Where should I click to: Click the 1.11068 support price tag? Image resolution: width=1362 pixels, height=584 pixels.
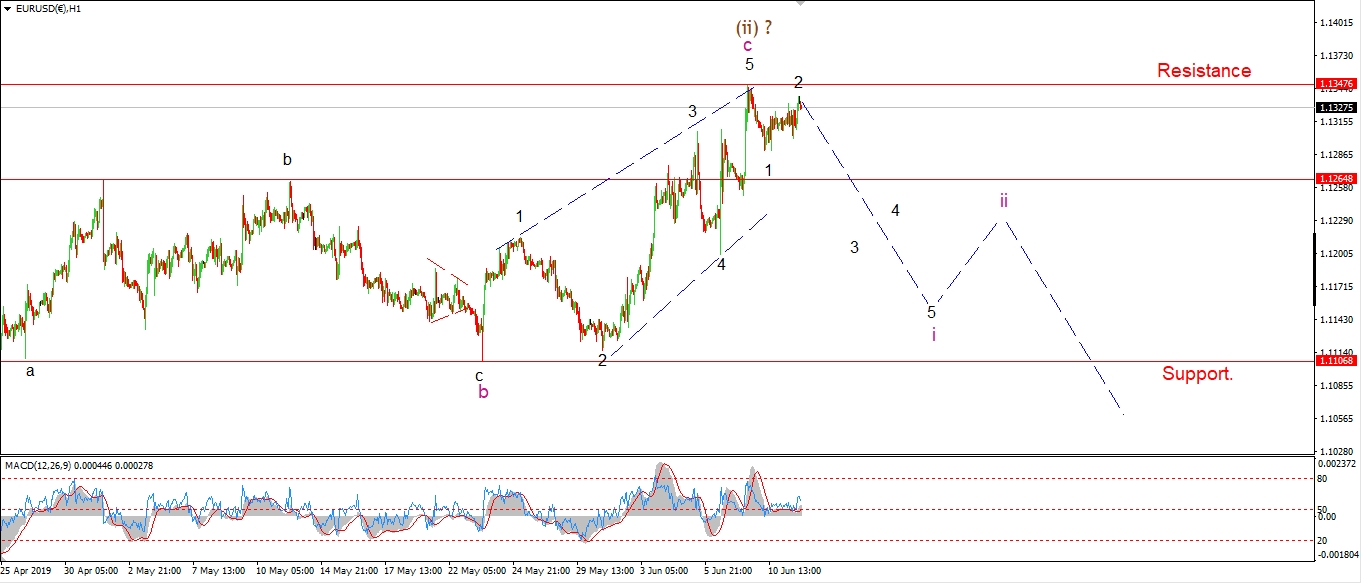click(1336, 361)
